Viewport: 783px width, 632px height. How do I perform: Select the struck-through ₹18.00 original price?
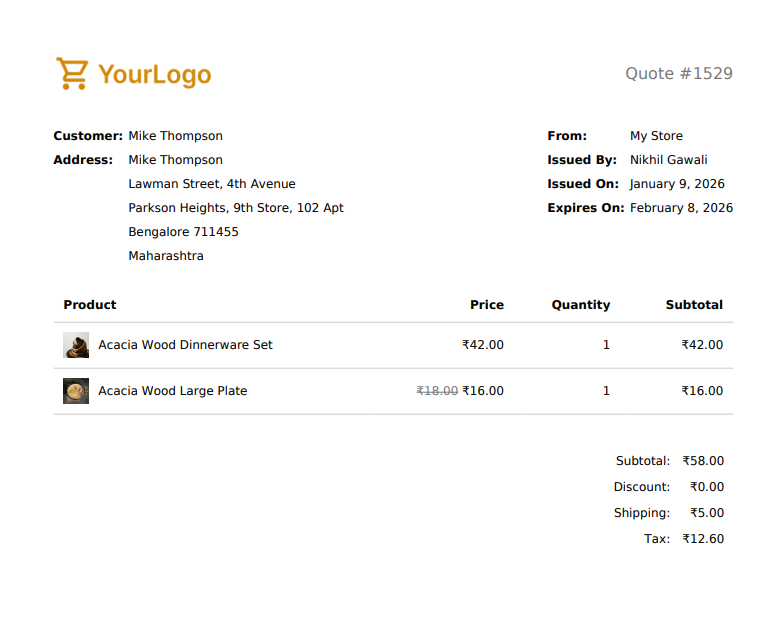pyautogui.click(x=437, y=391)
